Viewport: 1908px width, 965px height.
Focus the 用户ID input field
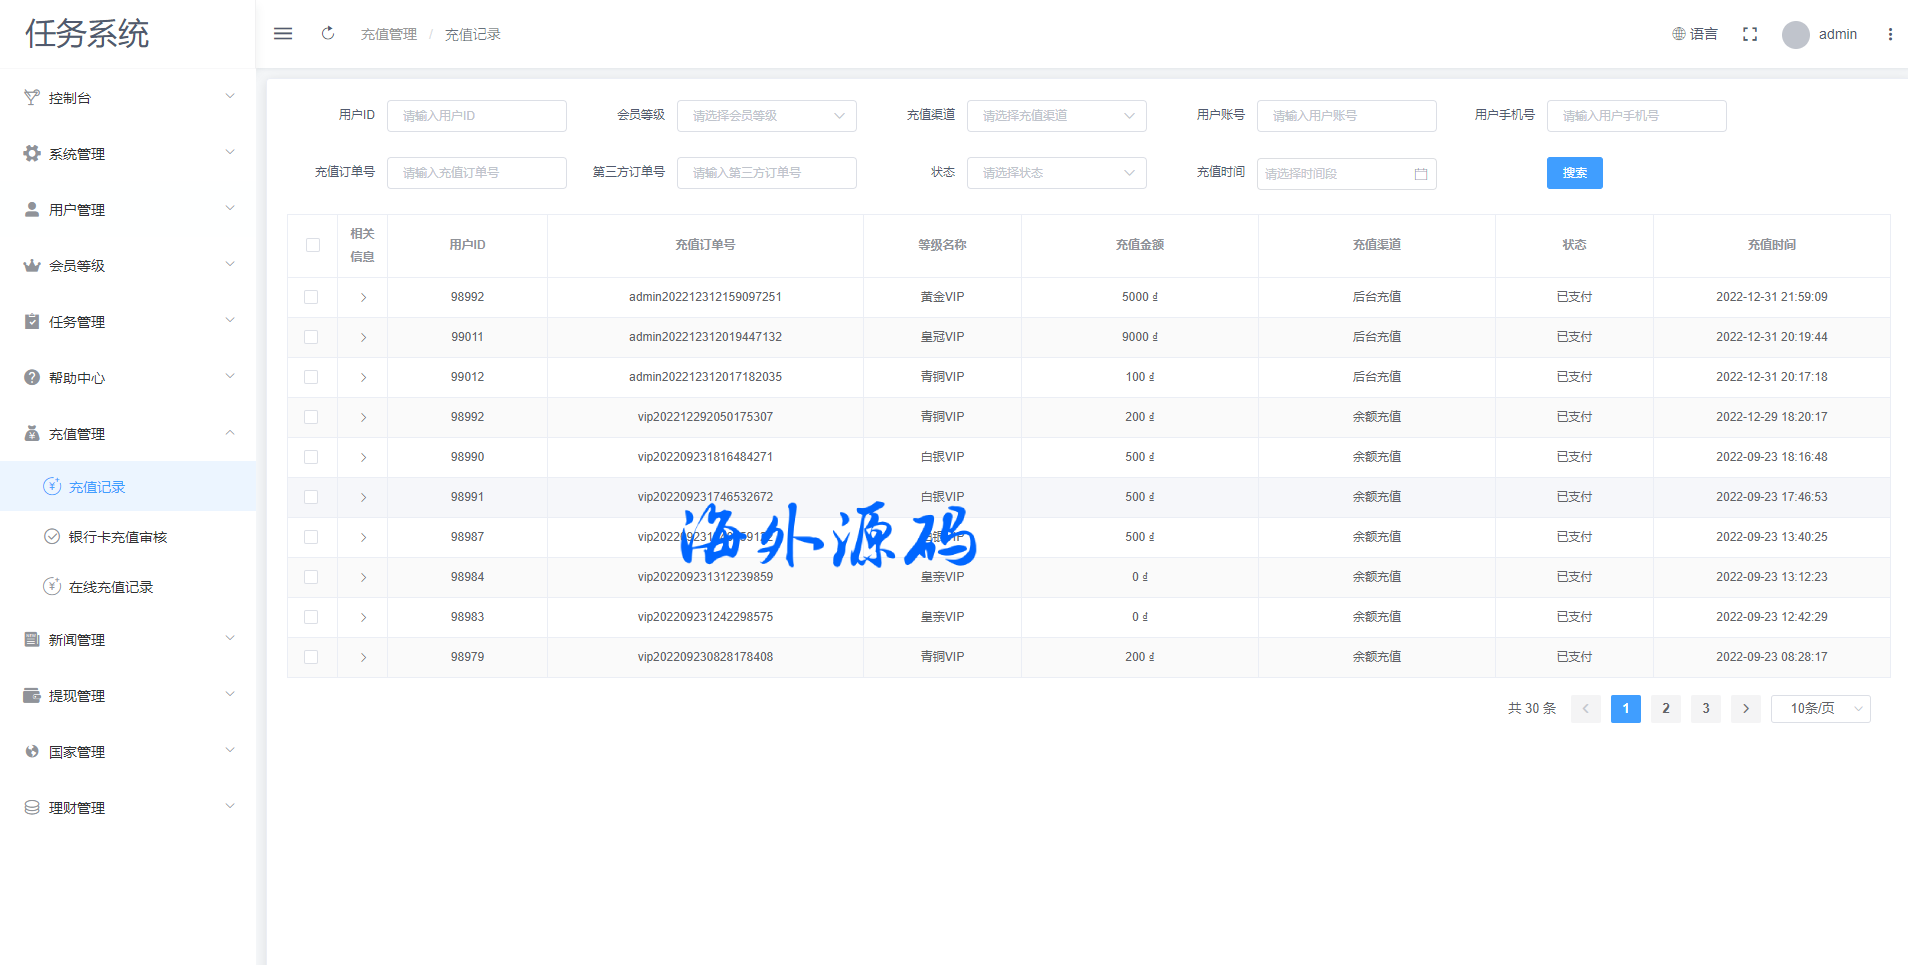click(476, 116)
